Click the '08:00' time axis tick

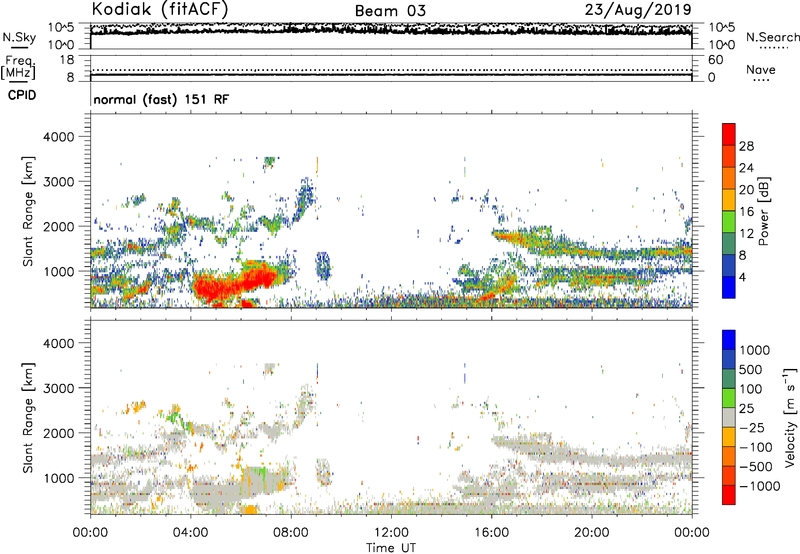[291, 533]
